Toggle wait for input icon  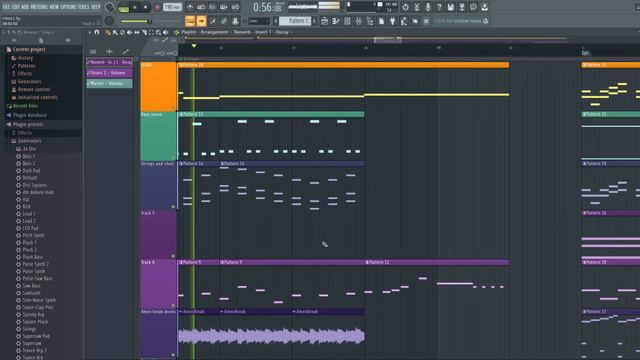[201, 7]
